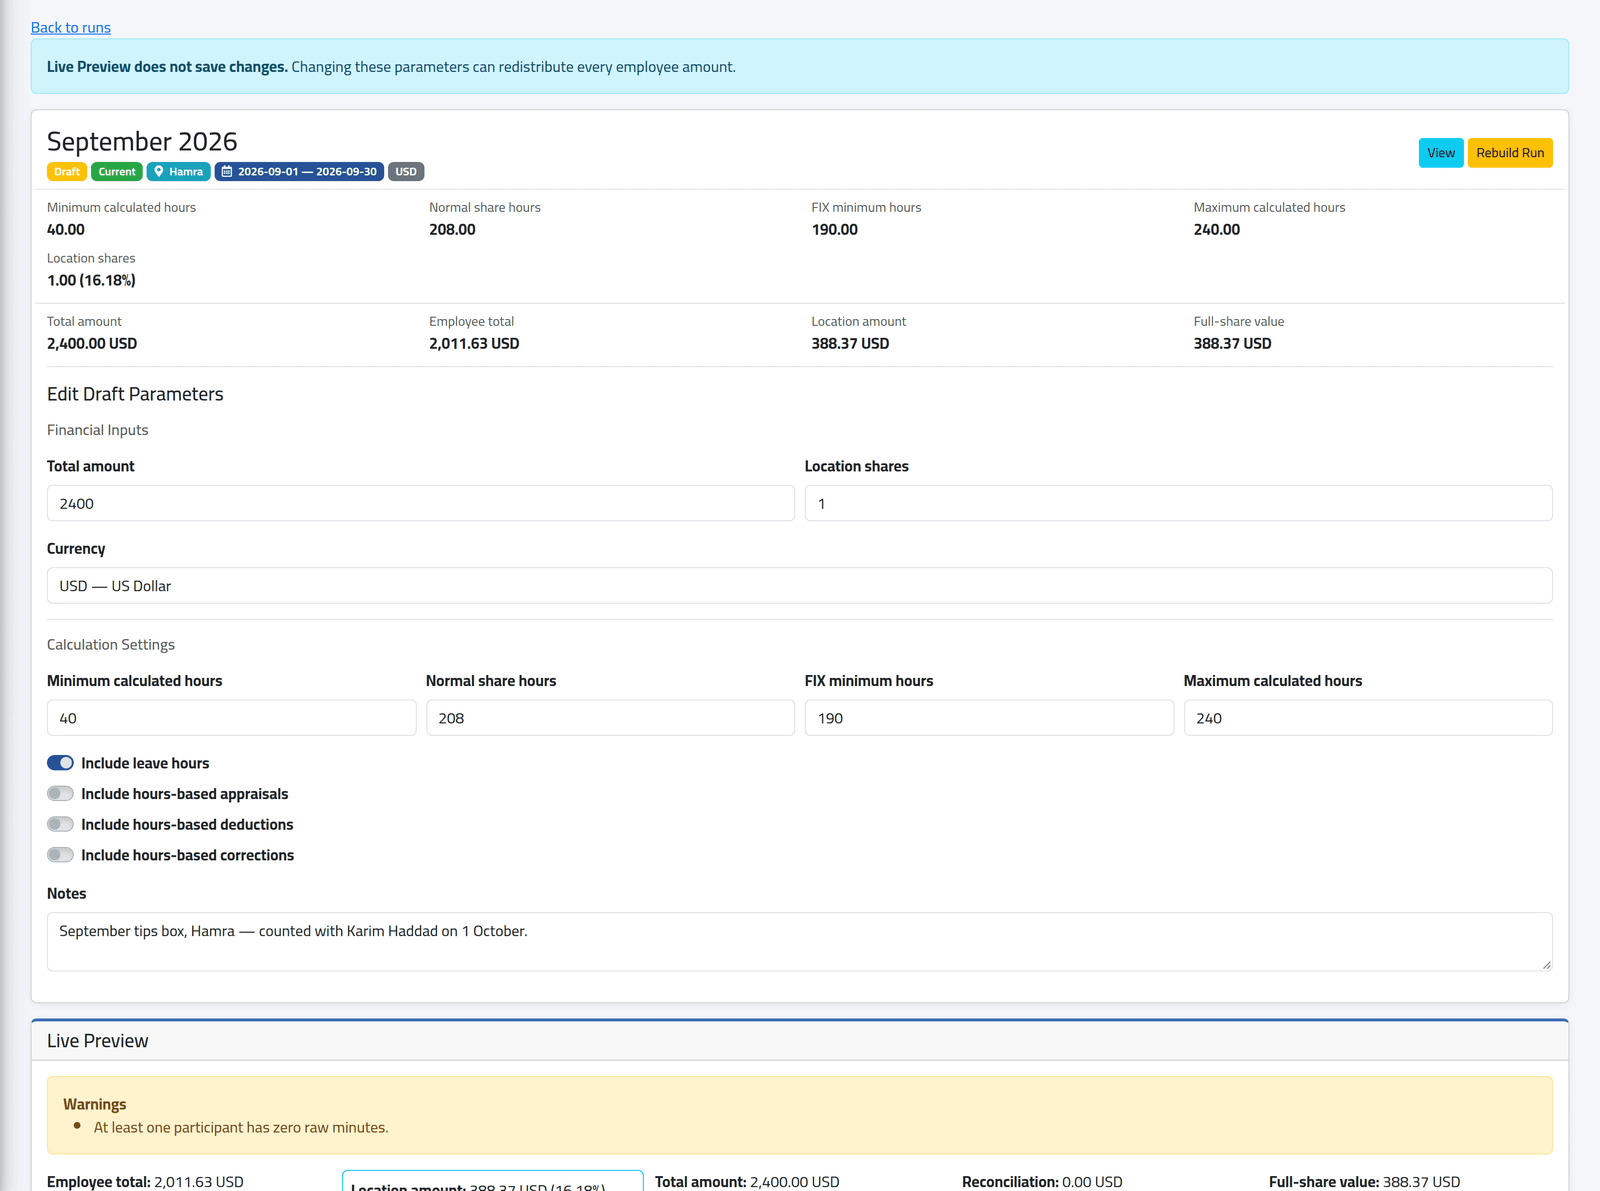Image resolution: width=1600 pixels, height=1191 pixels.
Task: Select the September 2026 heading
Action: (x=142, y=141)
